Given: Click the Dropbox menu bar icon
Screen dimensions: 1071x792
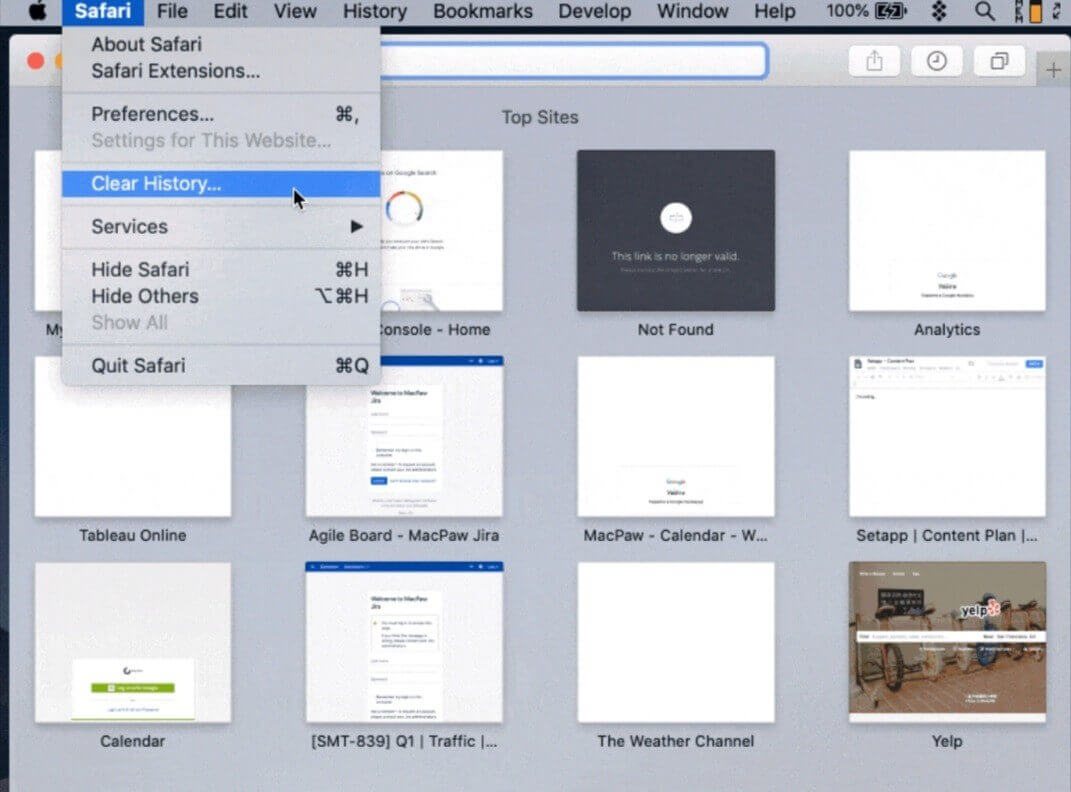Looking at the screenshot, I should pos(938,12).
